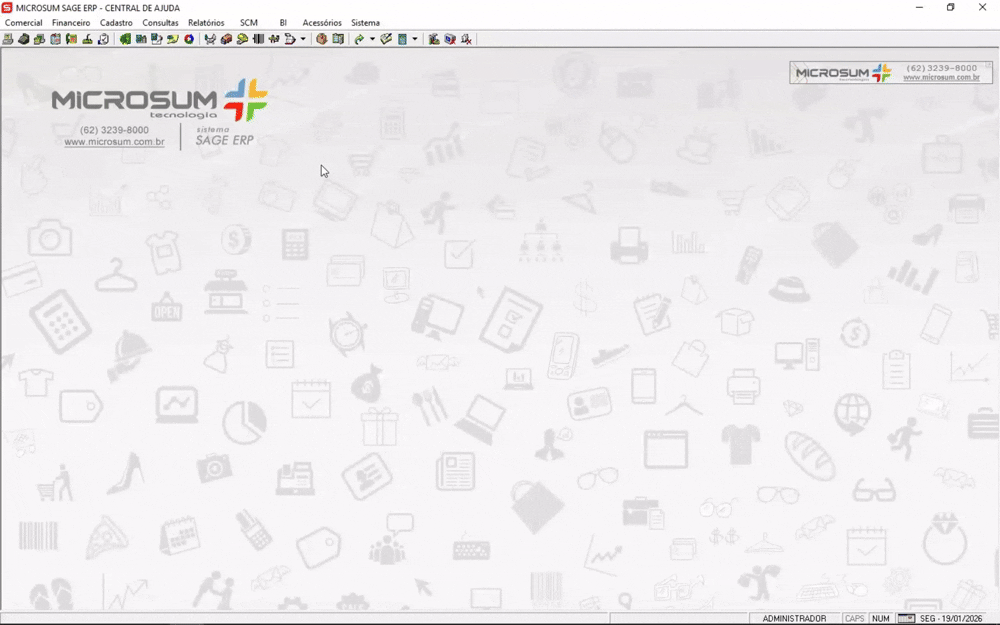Expand the dropdown next to the calculator icon

click(414, 39)
